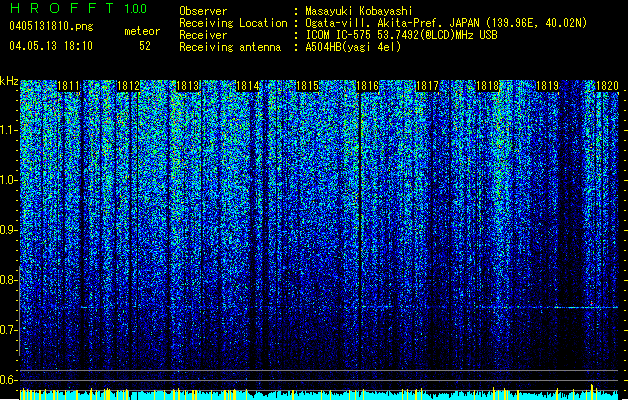629x400 pixels.
Task: Click the 1817 time marker
Action: [428, 86]
